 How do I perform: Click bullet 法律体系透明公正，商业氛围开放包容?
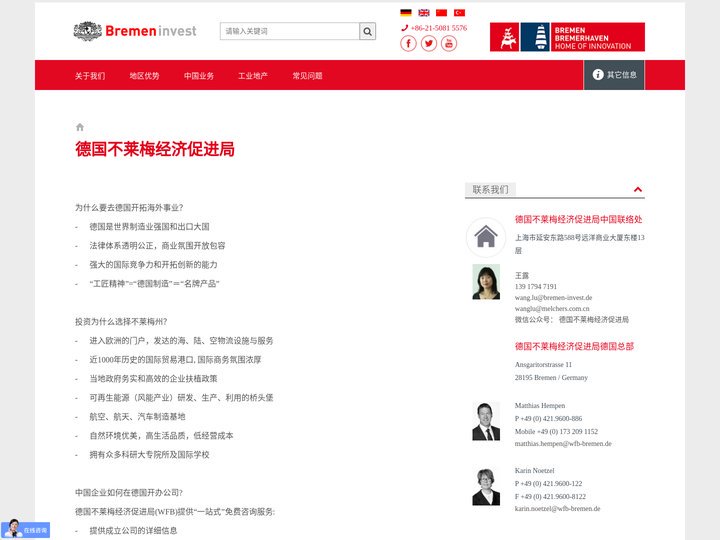click(158, 246)
